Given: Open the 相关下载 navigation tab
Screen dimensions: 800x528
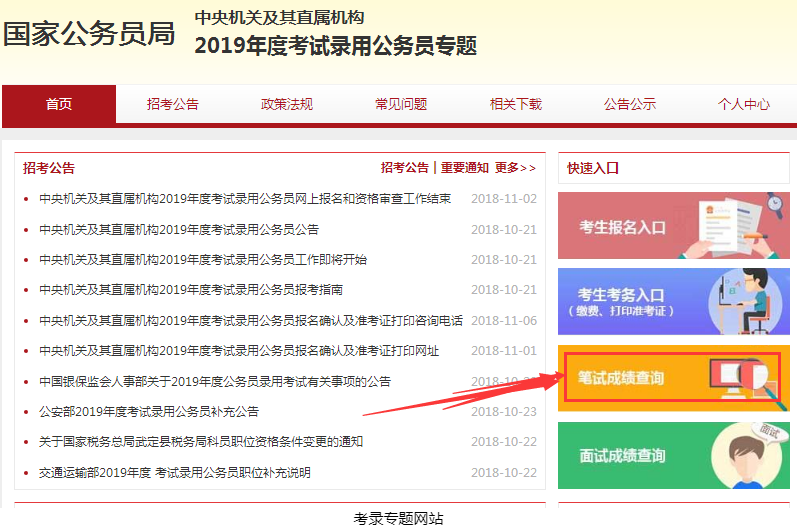Looking at the screenshot, I should coord(515,104).
